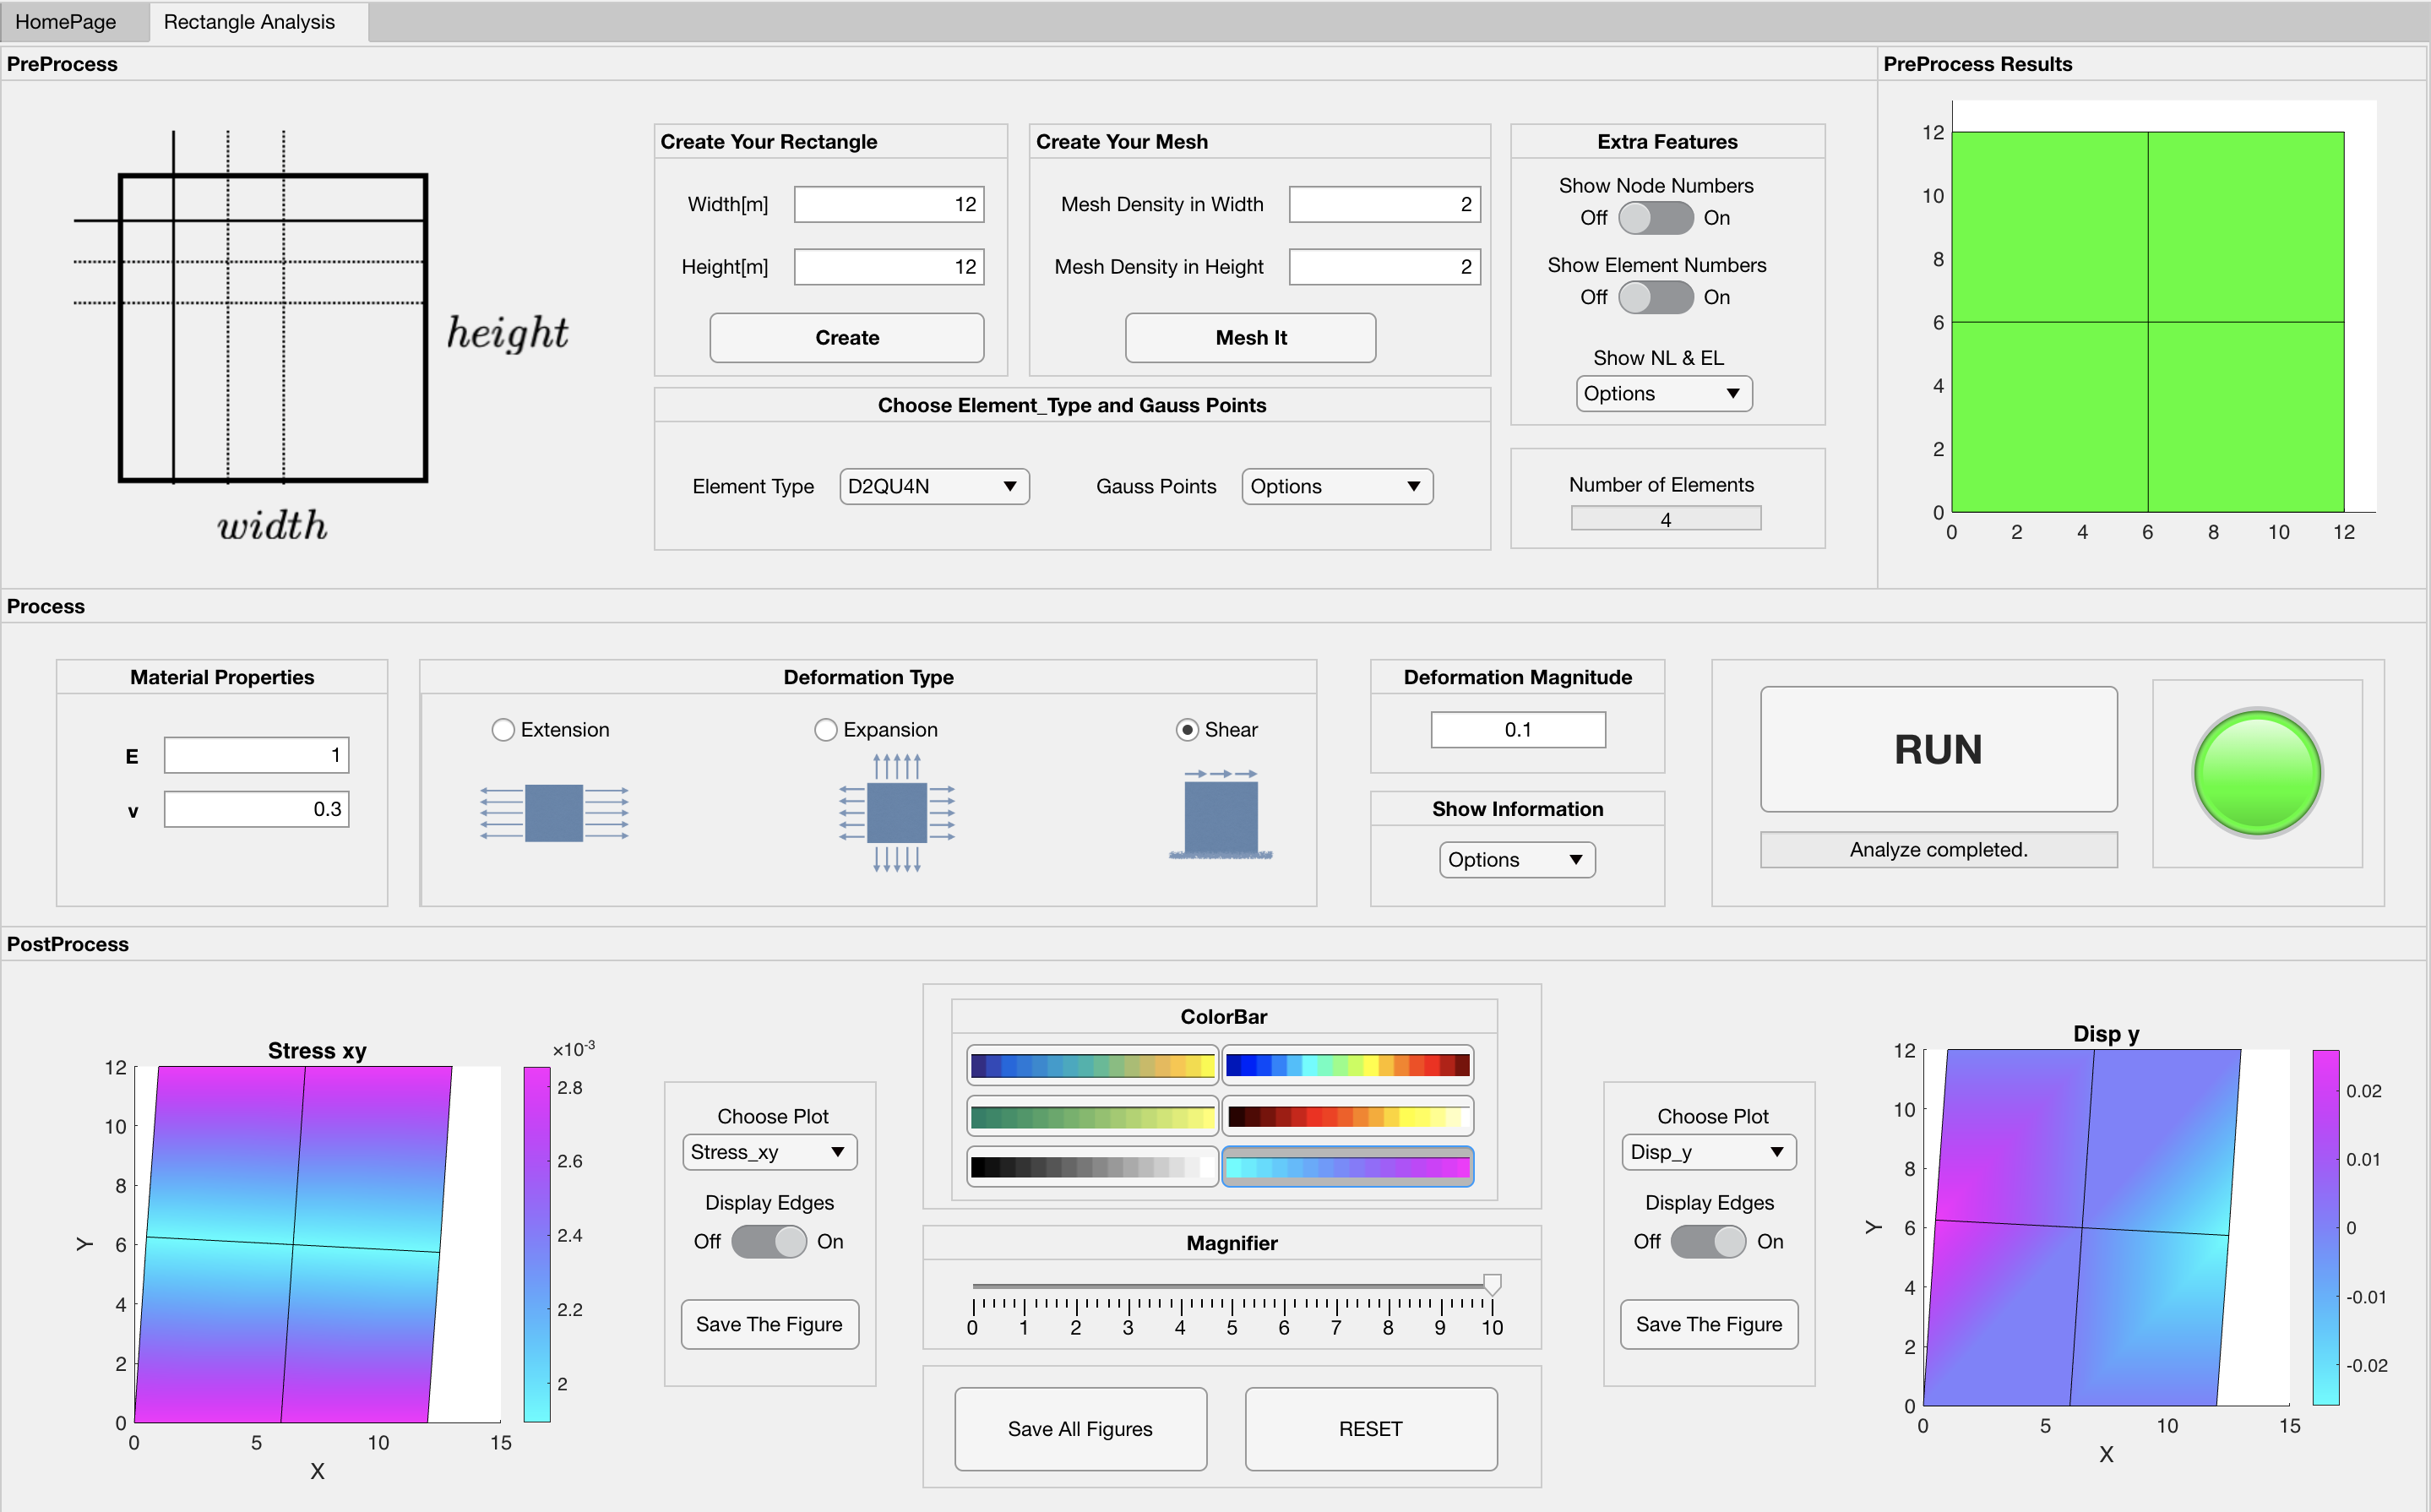
Task: Click the Poisson ratio v input field
Action: (x=256, y=809)
